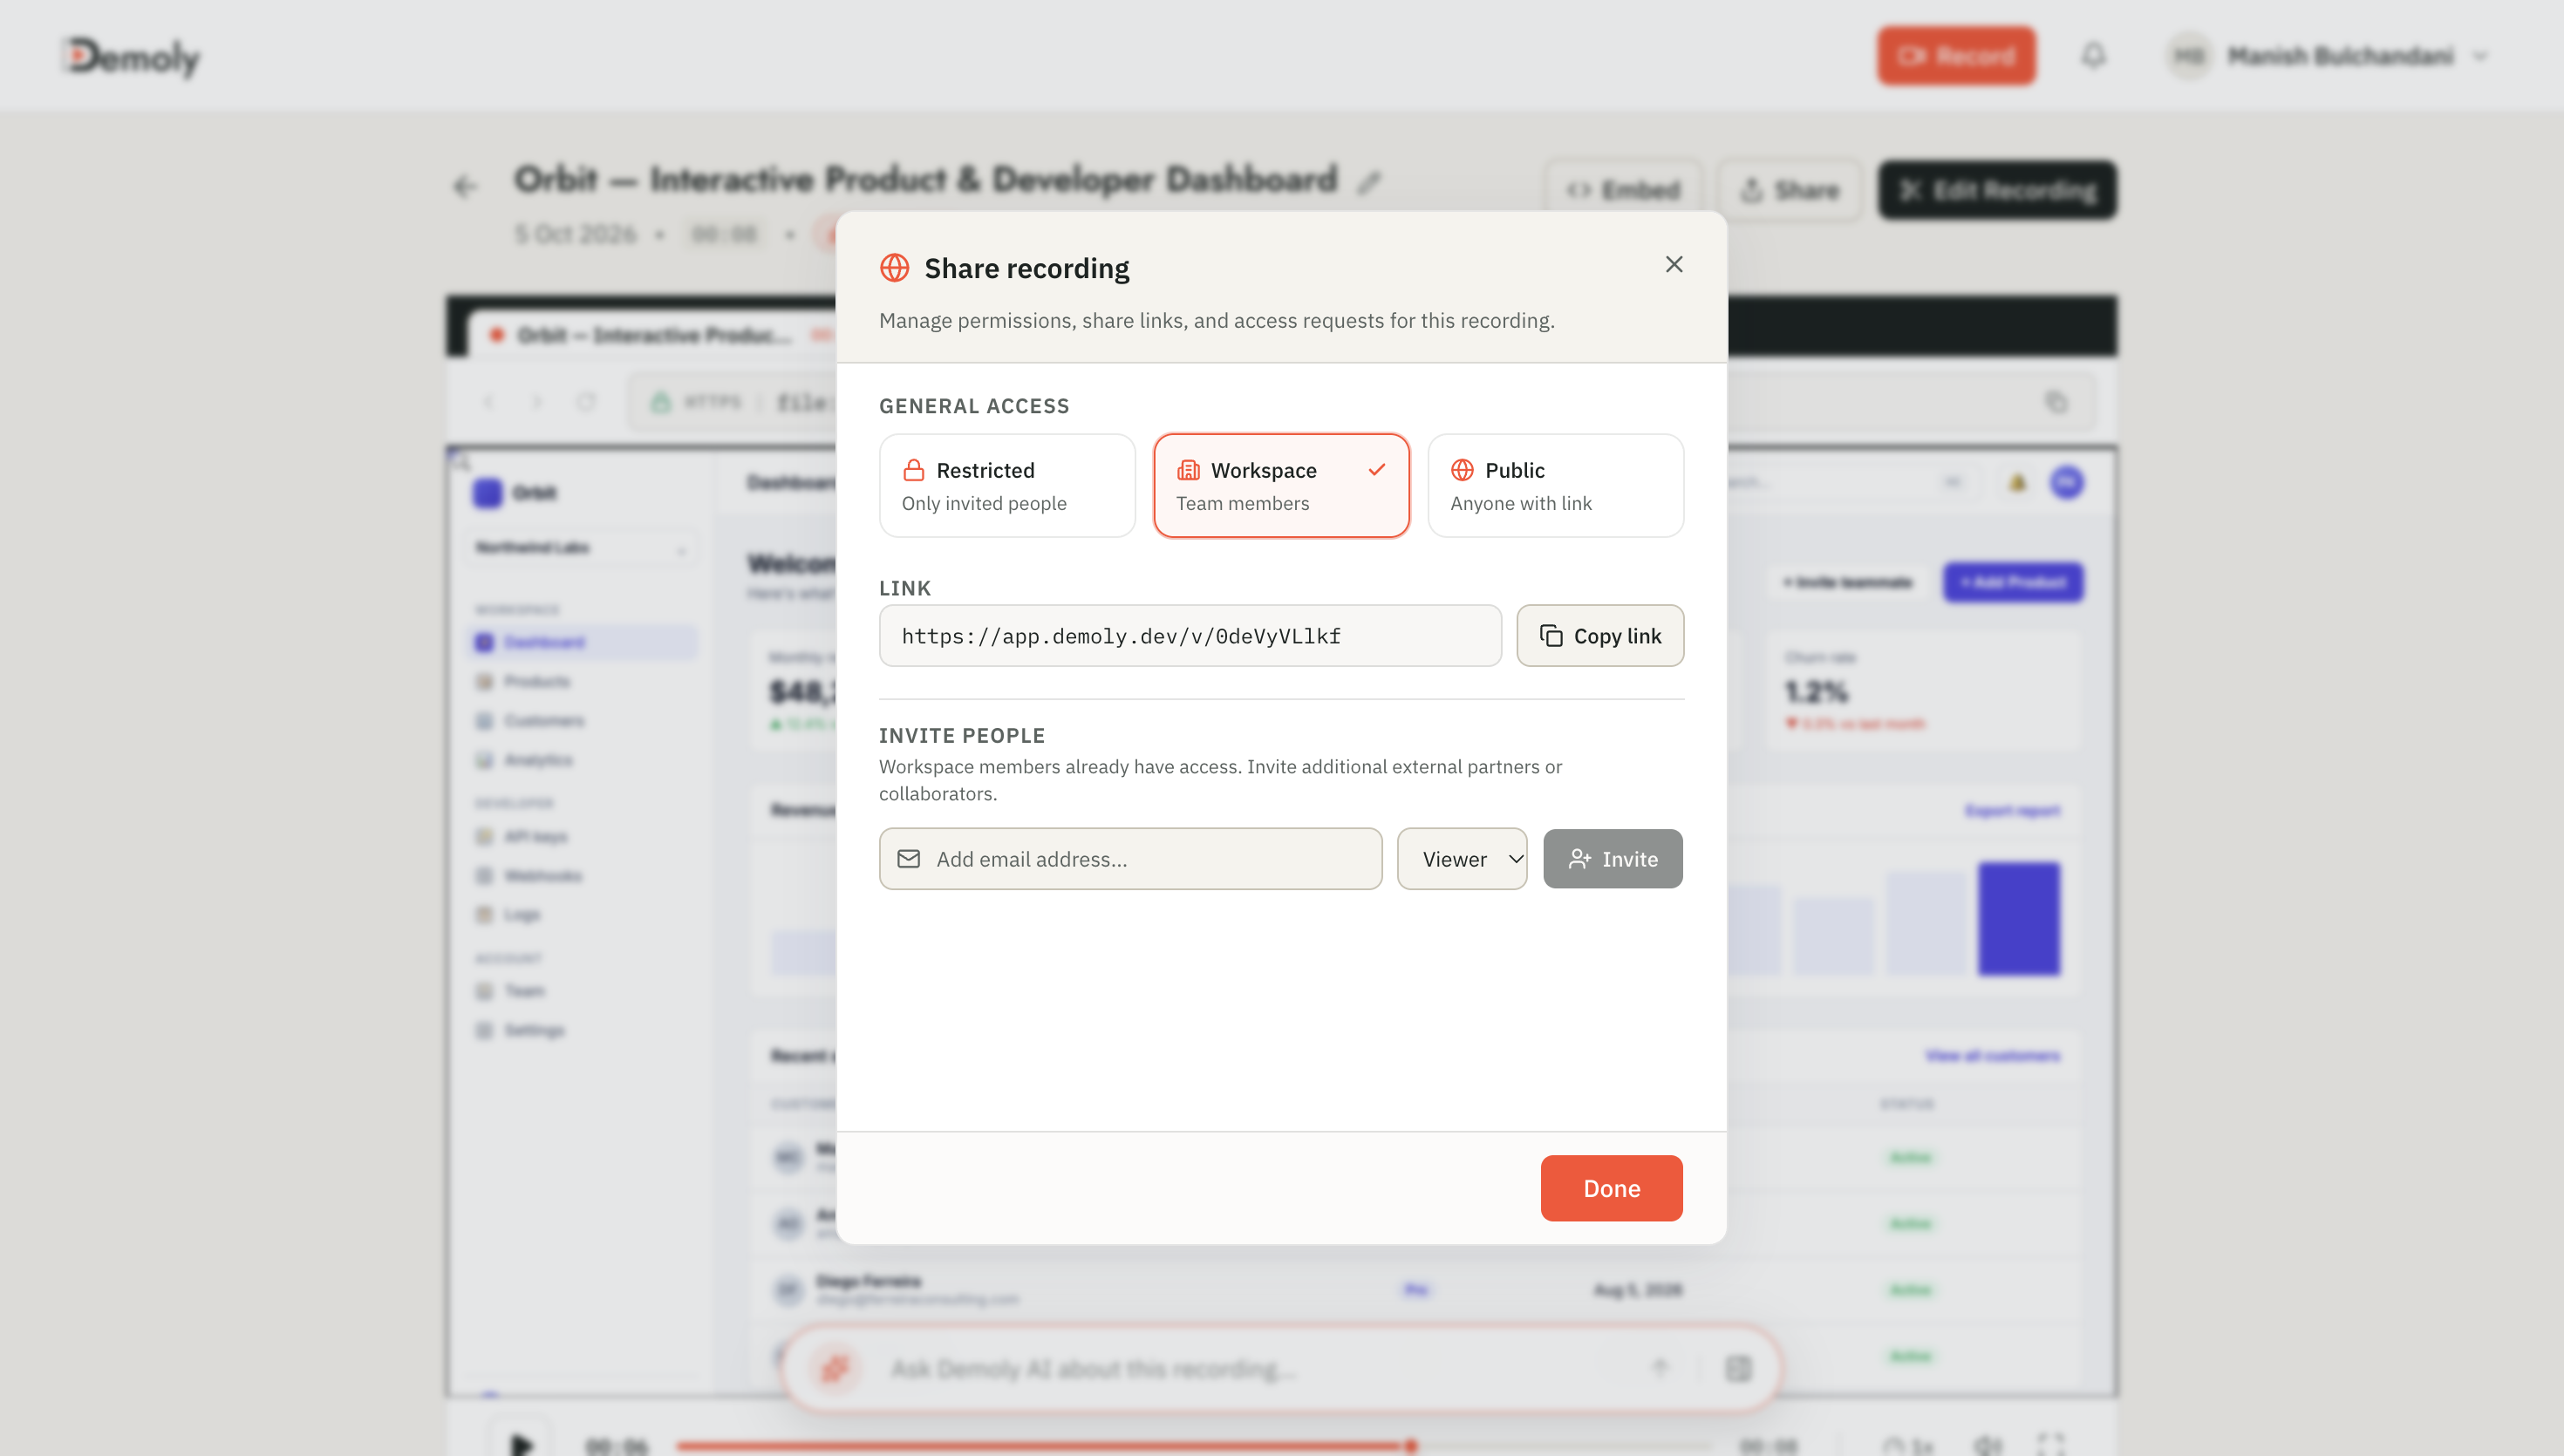Open the Viewer role dropdown

1462,859
